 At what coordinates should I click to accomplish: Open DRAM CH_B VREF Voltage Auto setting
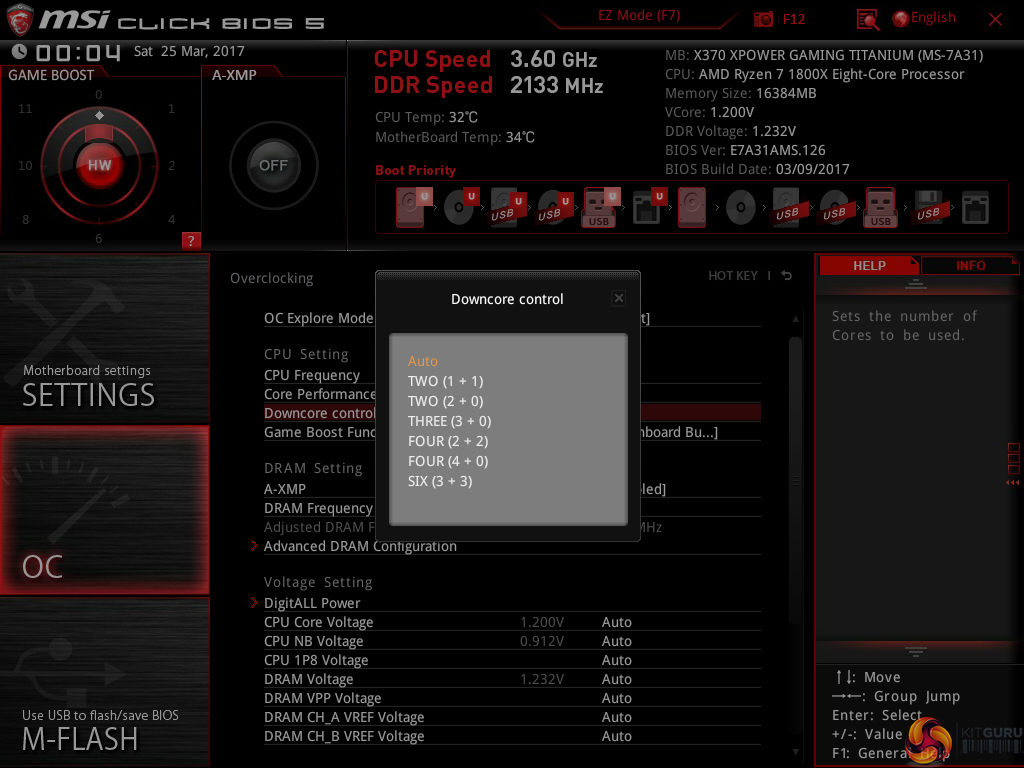(616, 736)
